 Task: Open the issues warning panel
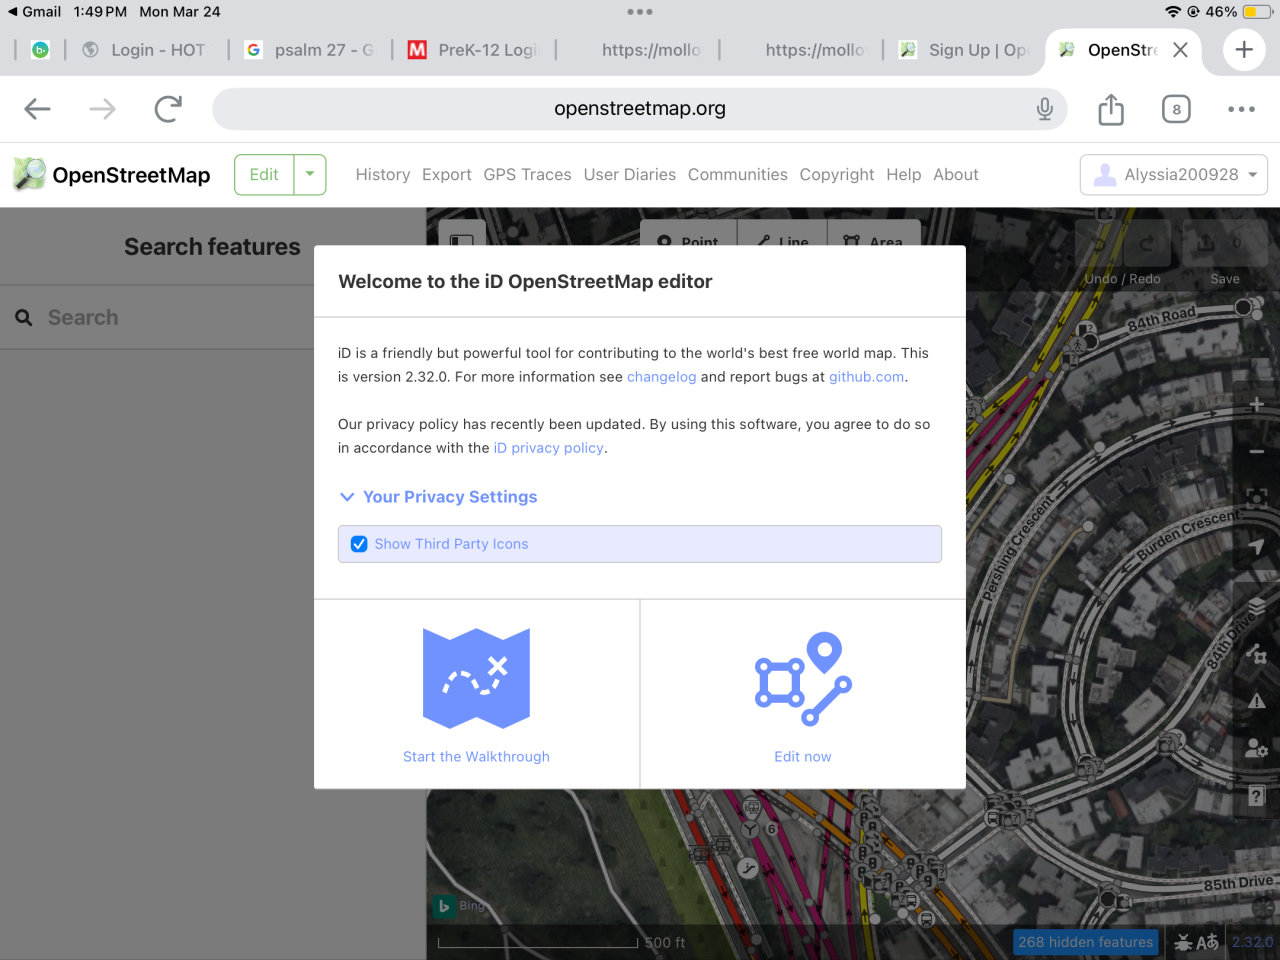tap(1257, 701)
